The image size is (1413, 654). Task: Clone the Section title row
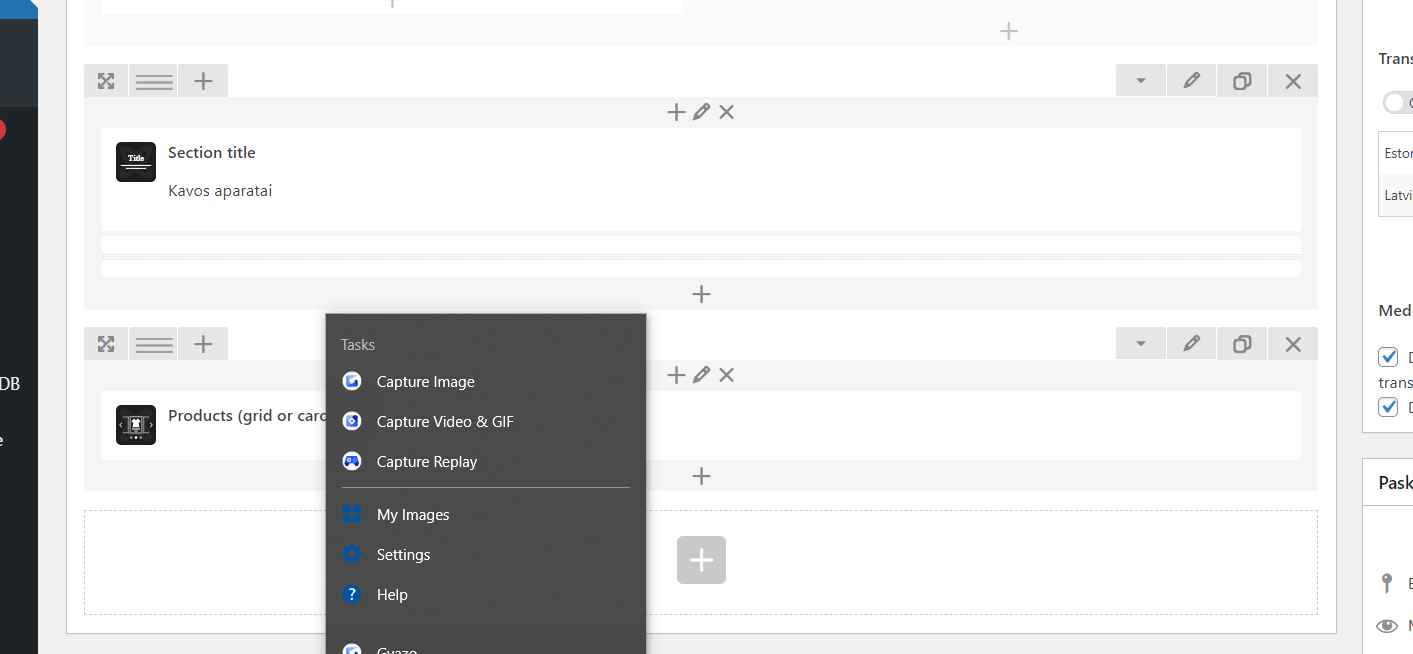(1242, 81)
